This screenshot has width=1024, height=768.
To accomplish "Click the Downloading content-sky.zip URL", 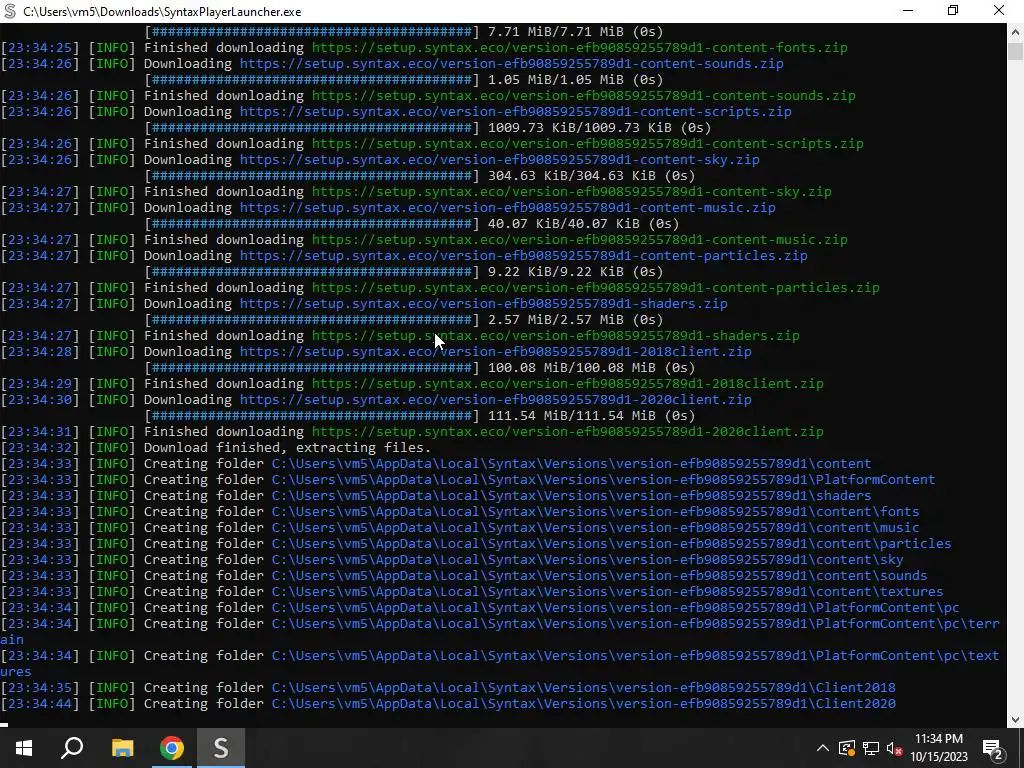I will 500,159.
